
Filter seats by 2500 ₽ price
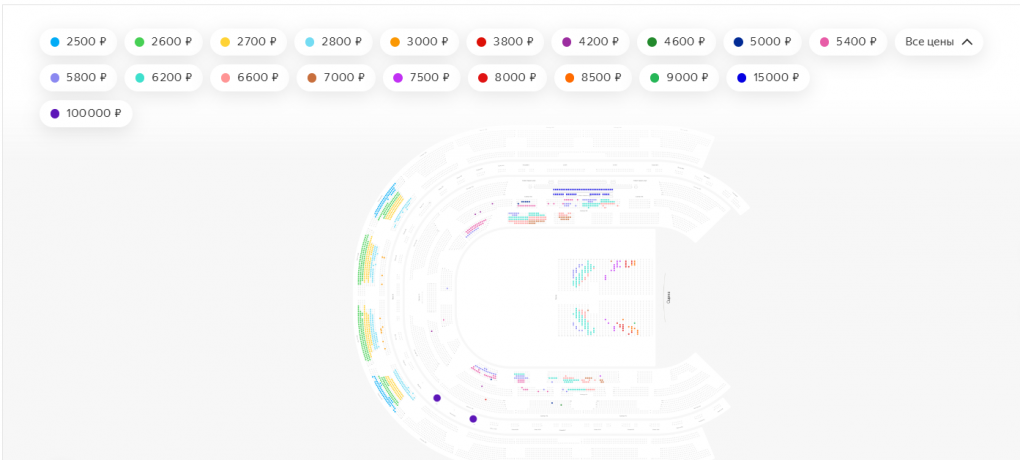coord(77,42)
